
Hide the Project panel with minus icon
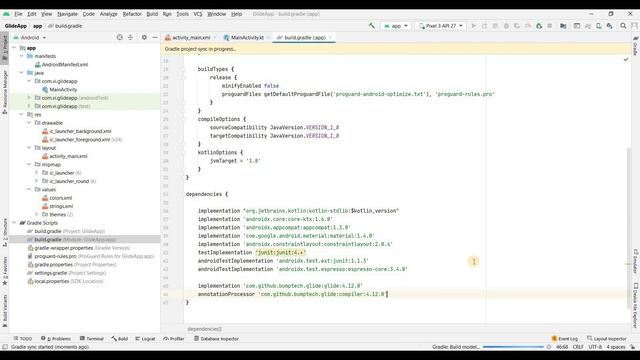point(155,37)
